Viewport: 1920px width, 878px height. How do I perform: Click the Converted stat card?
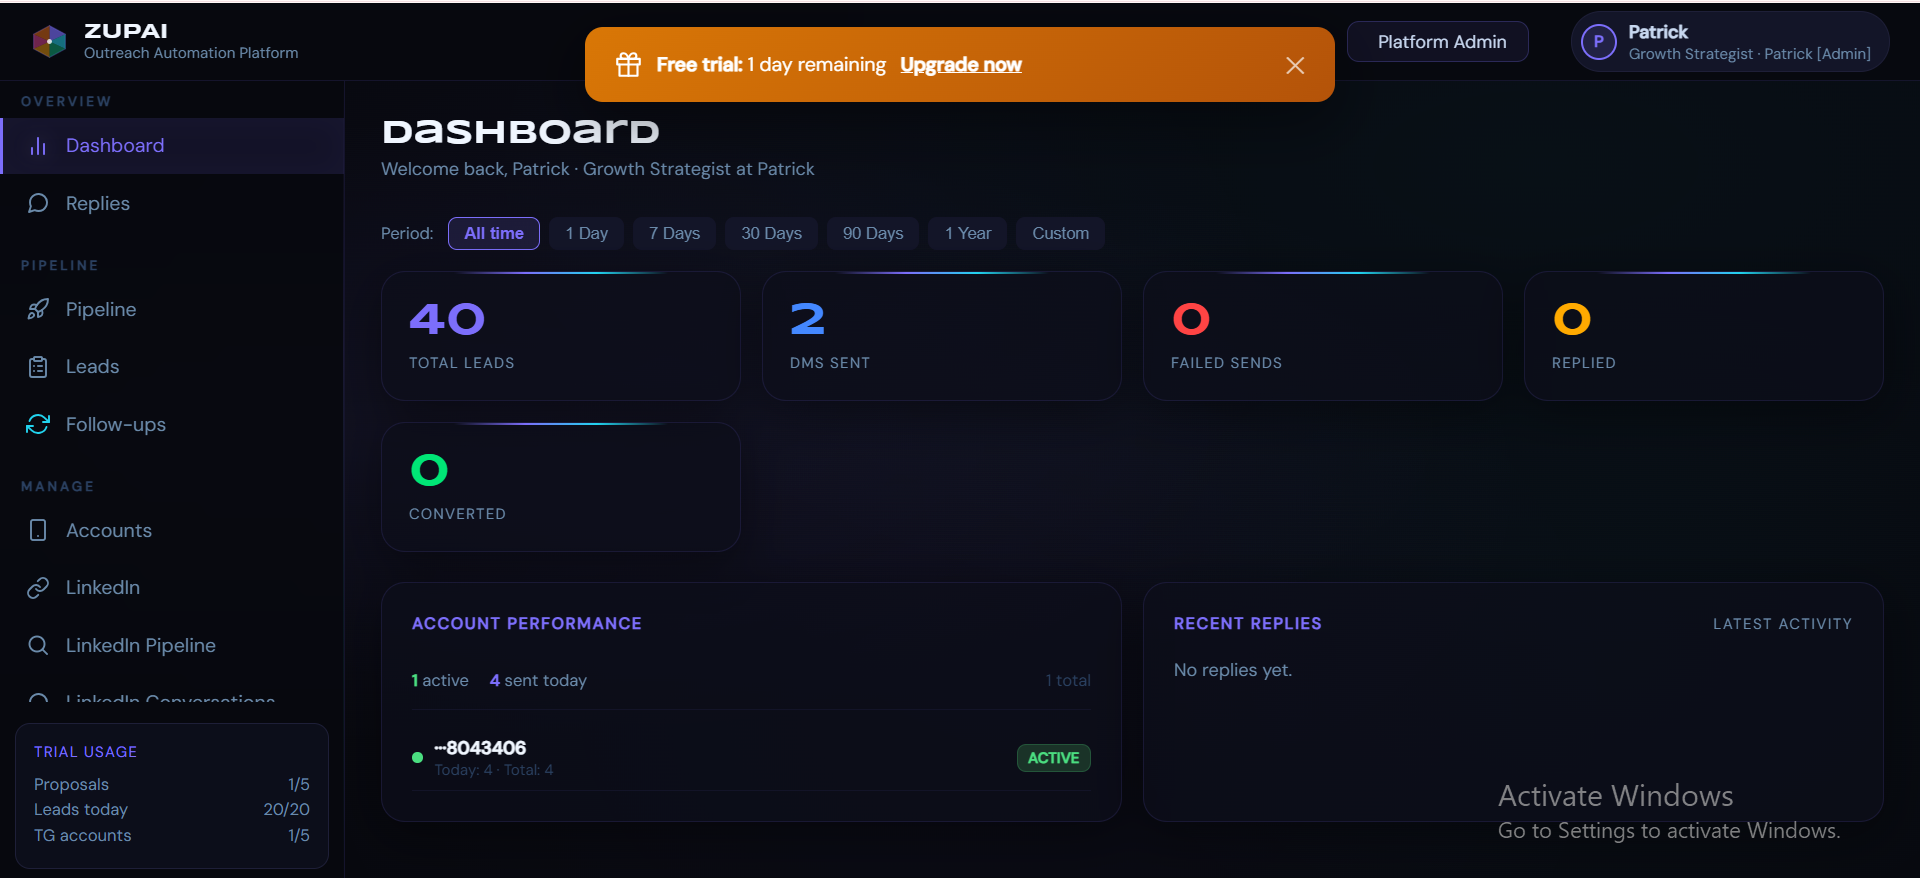561,487
